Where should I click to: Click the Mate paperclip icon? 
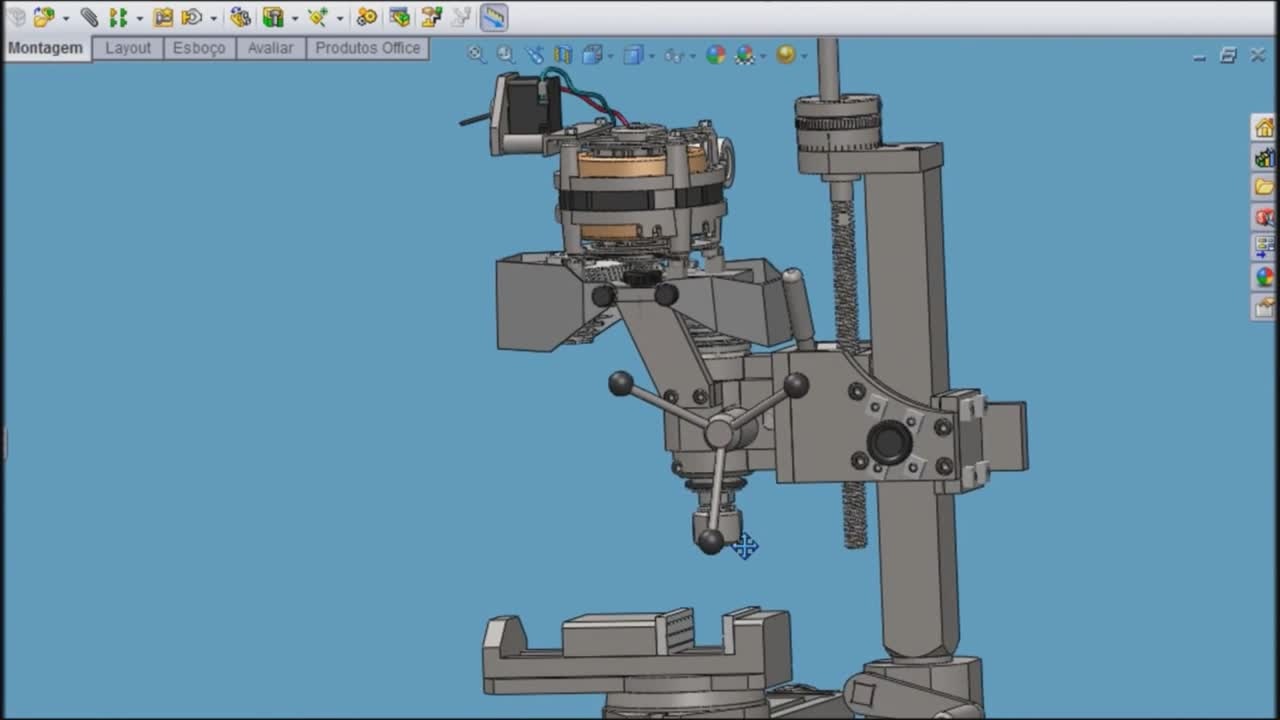tap(90, 17)
